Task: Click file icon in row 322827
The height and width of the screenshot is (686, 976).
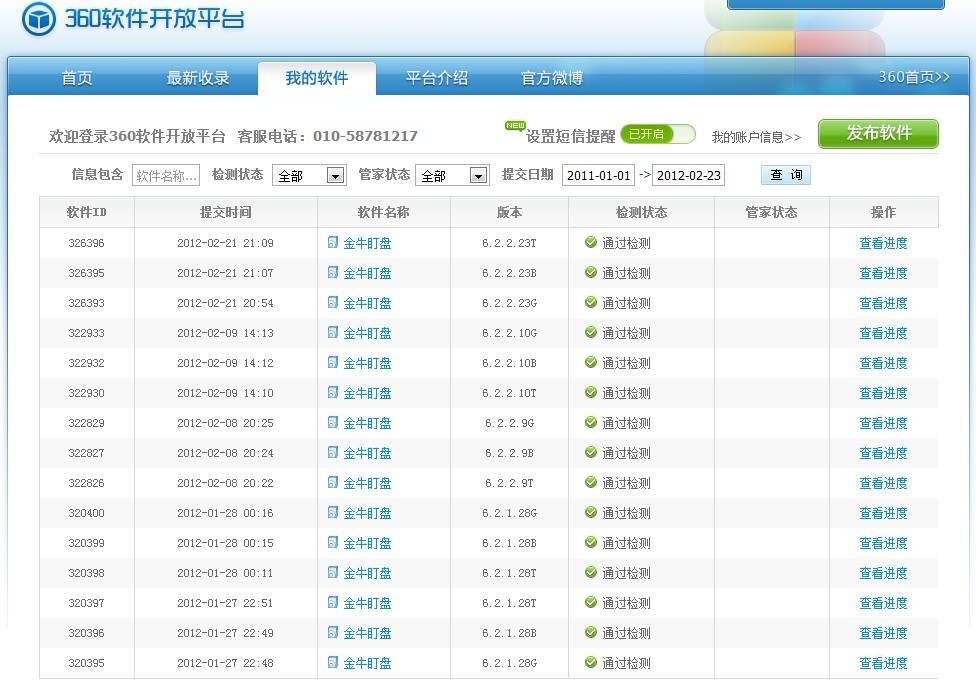Action: click(x=333, y=452)
